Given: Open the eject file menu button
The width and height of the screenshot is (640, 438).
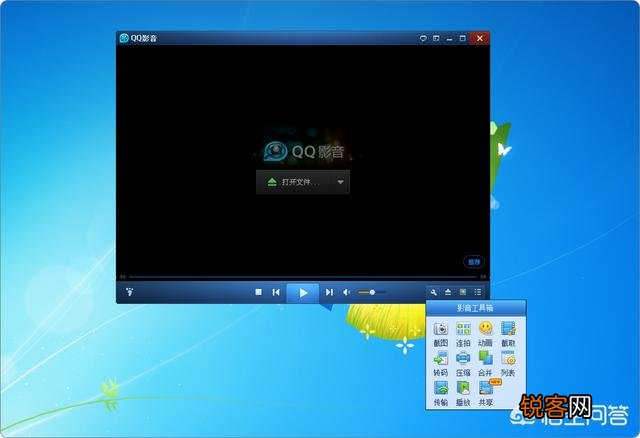Looking at the screenshot, I should [x=449, y=292].
